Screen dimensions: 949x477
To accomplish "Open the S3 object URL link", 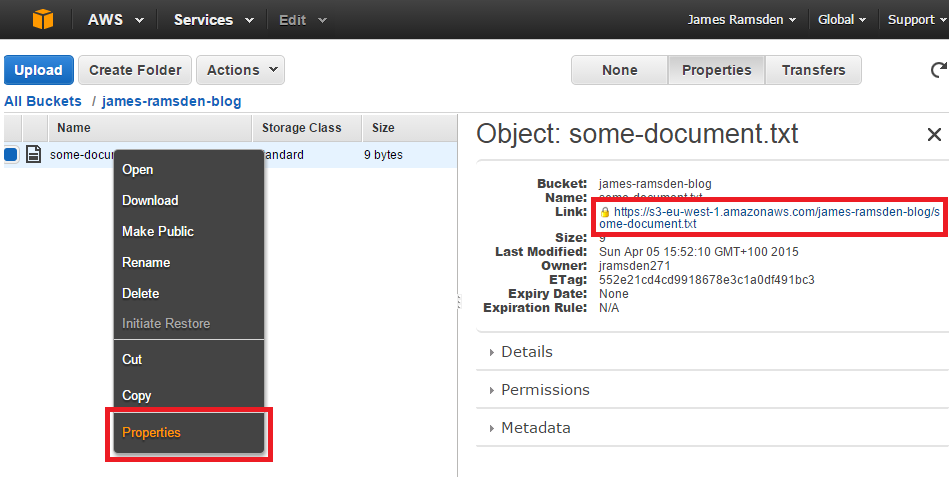I will [x=770, y=218].
